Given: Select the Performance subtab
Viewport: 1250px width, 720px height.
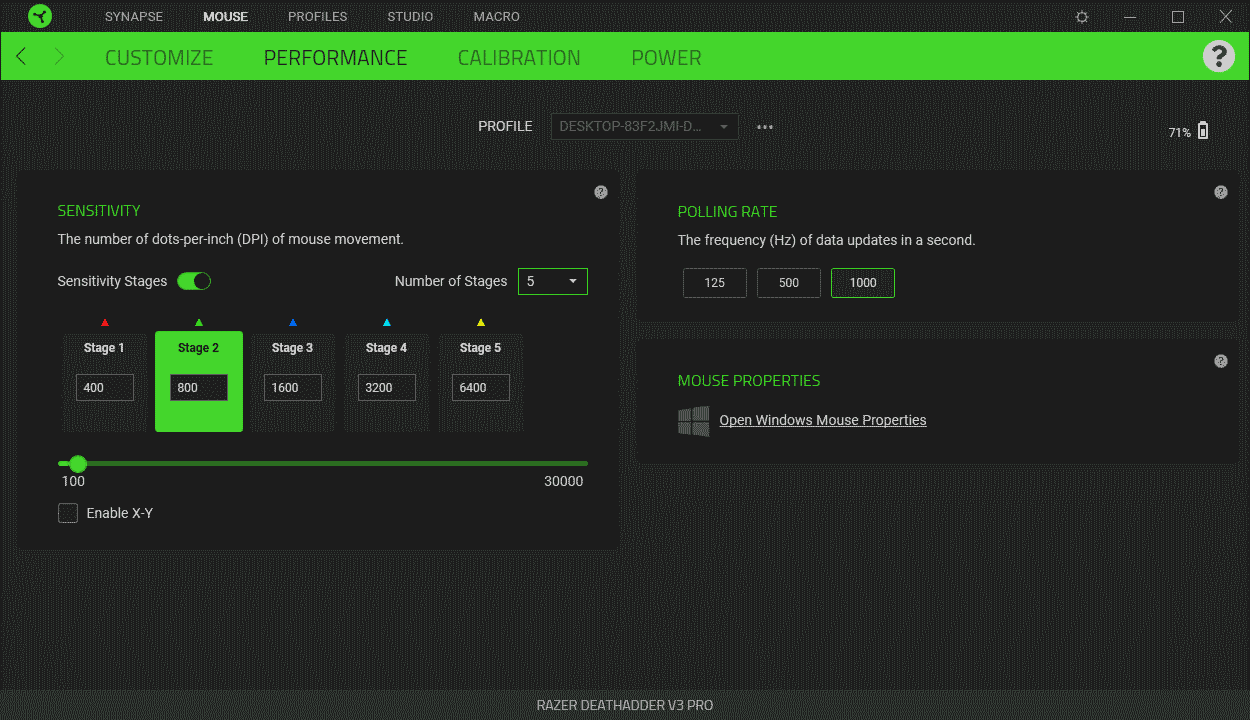Looking at the screenshot, I should pos(336,58).
